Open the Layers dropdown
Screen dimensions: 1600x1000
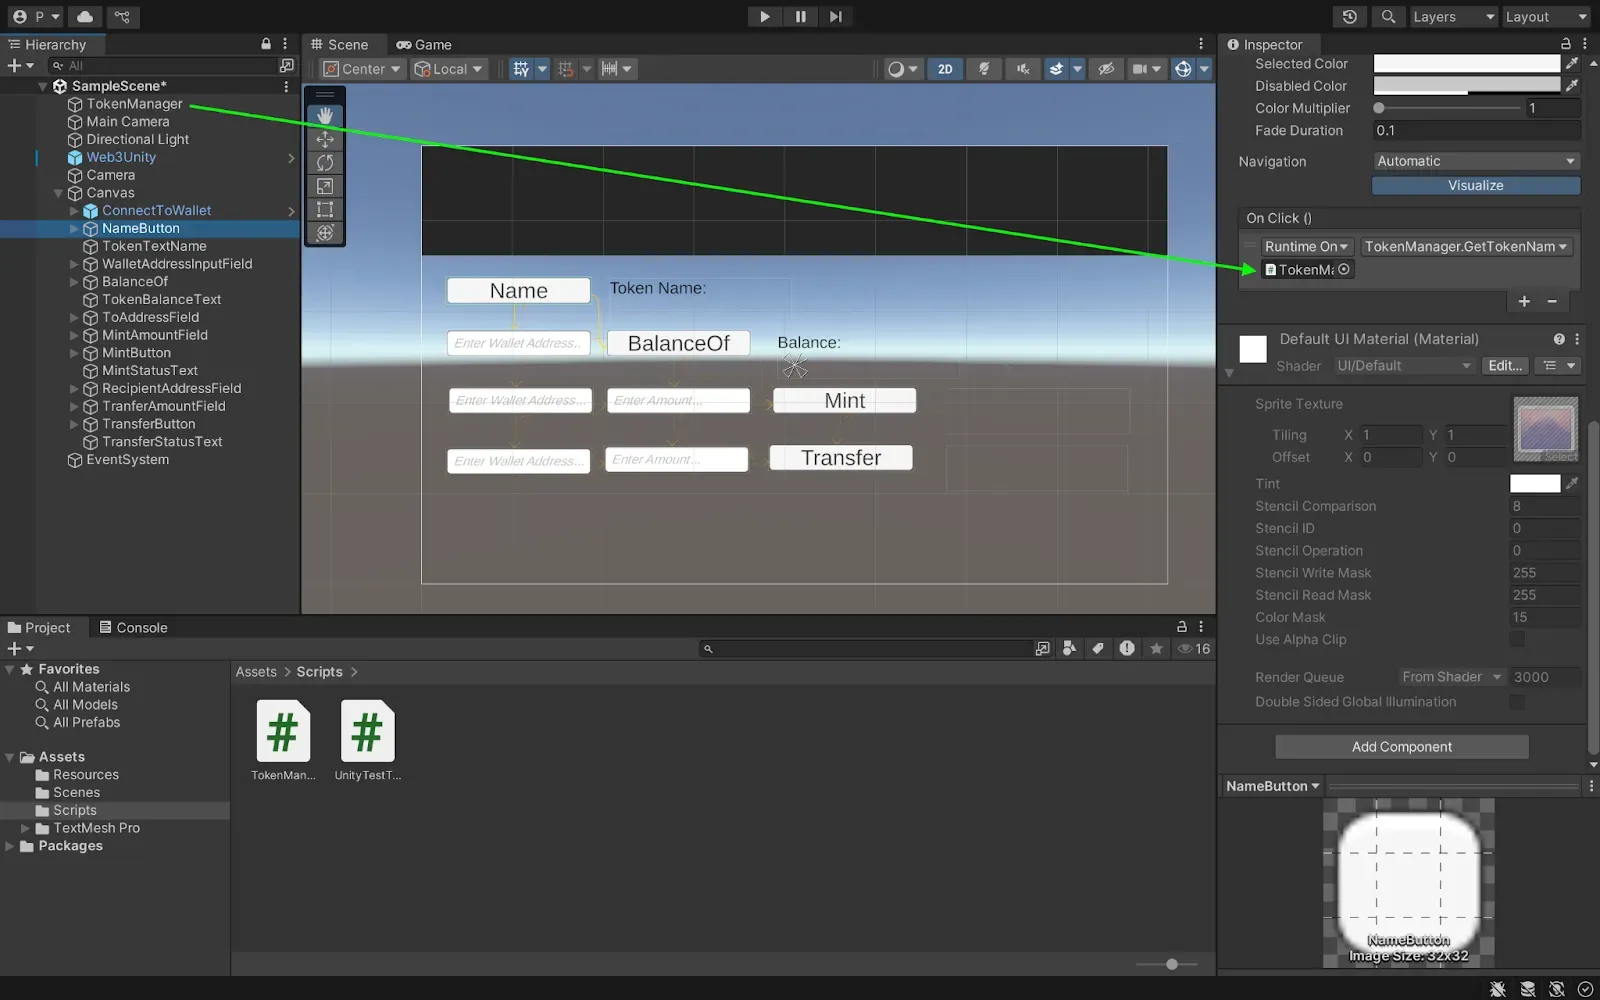[1452, 17]
